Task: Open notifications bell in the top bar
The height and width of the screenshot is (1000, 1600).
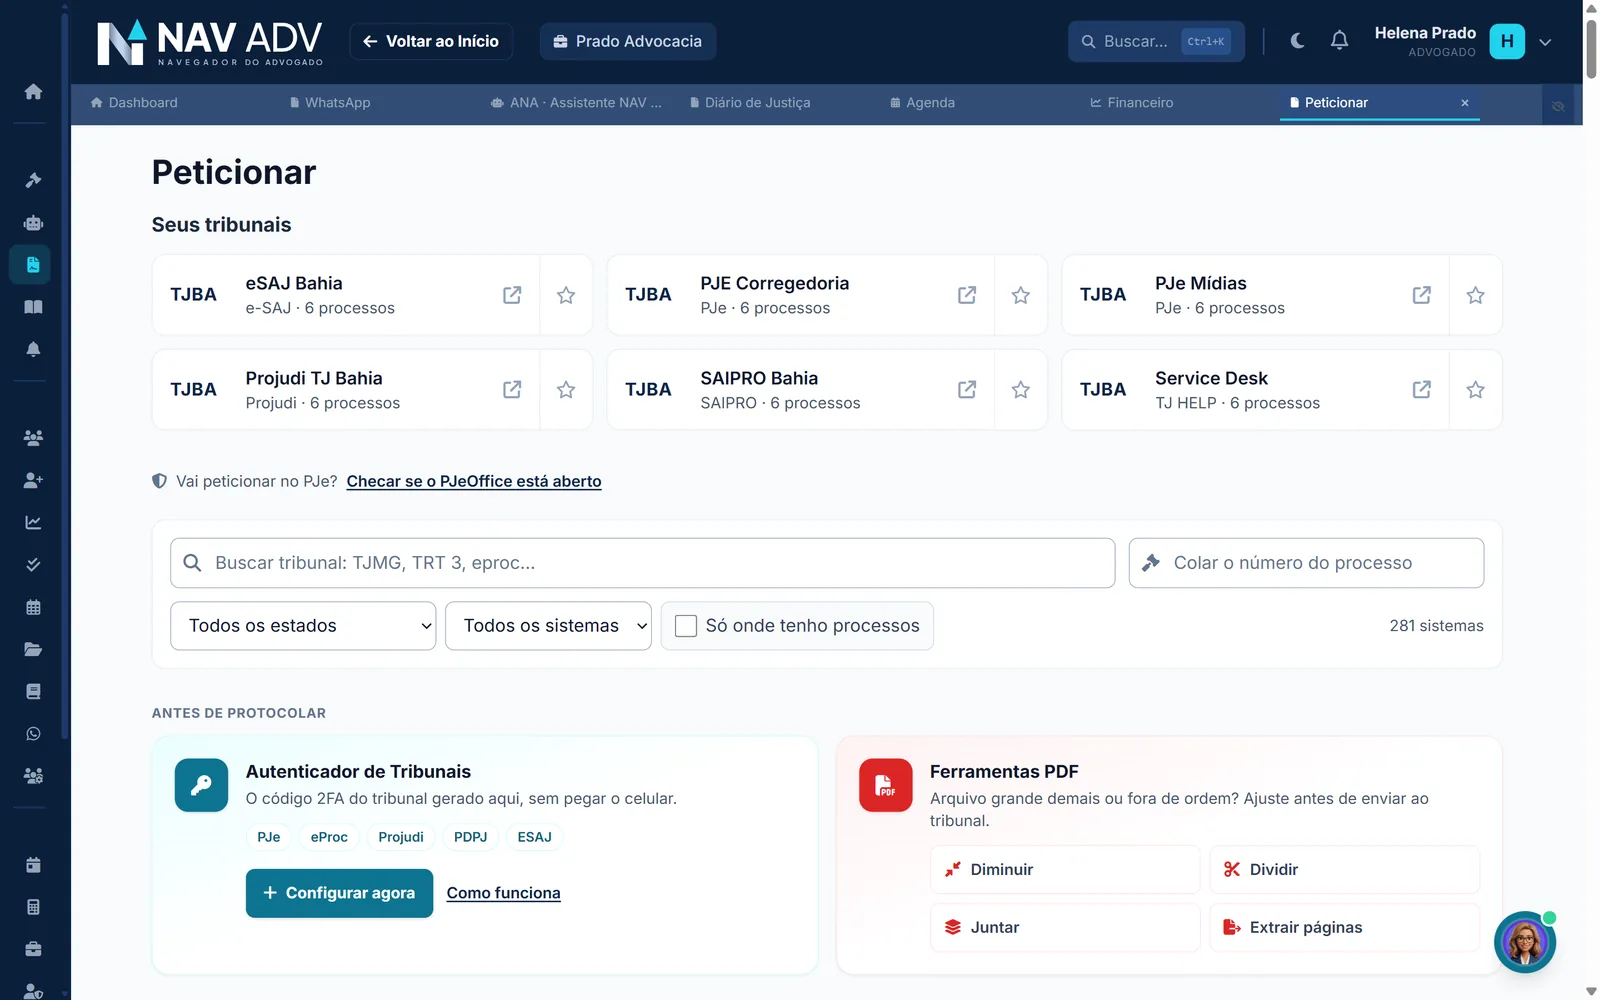Action: [1339, 41]
